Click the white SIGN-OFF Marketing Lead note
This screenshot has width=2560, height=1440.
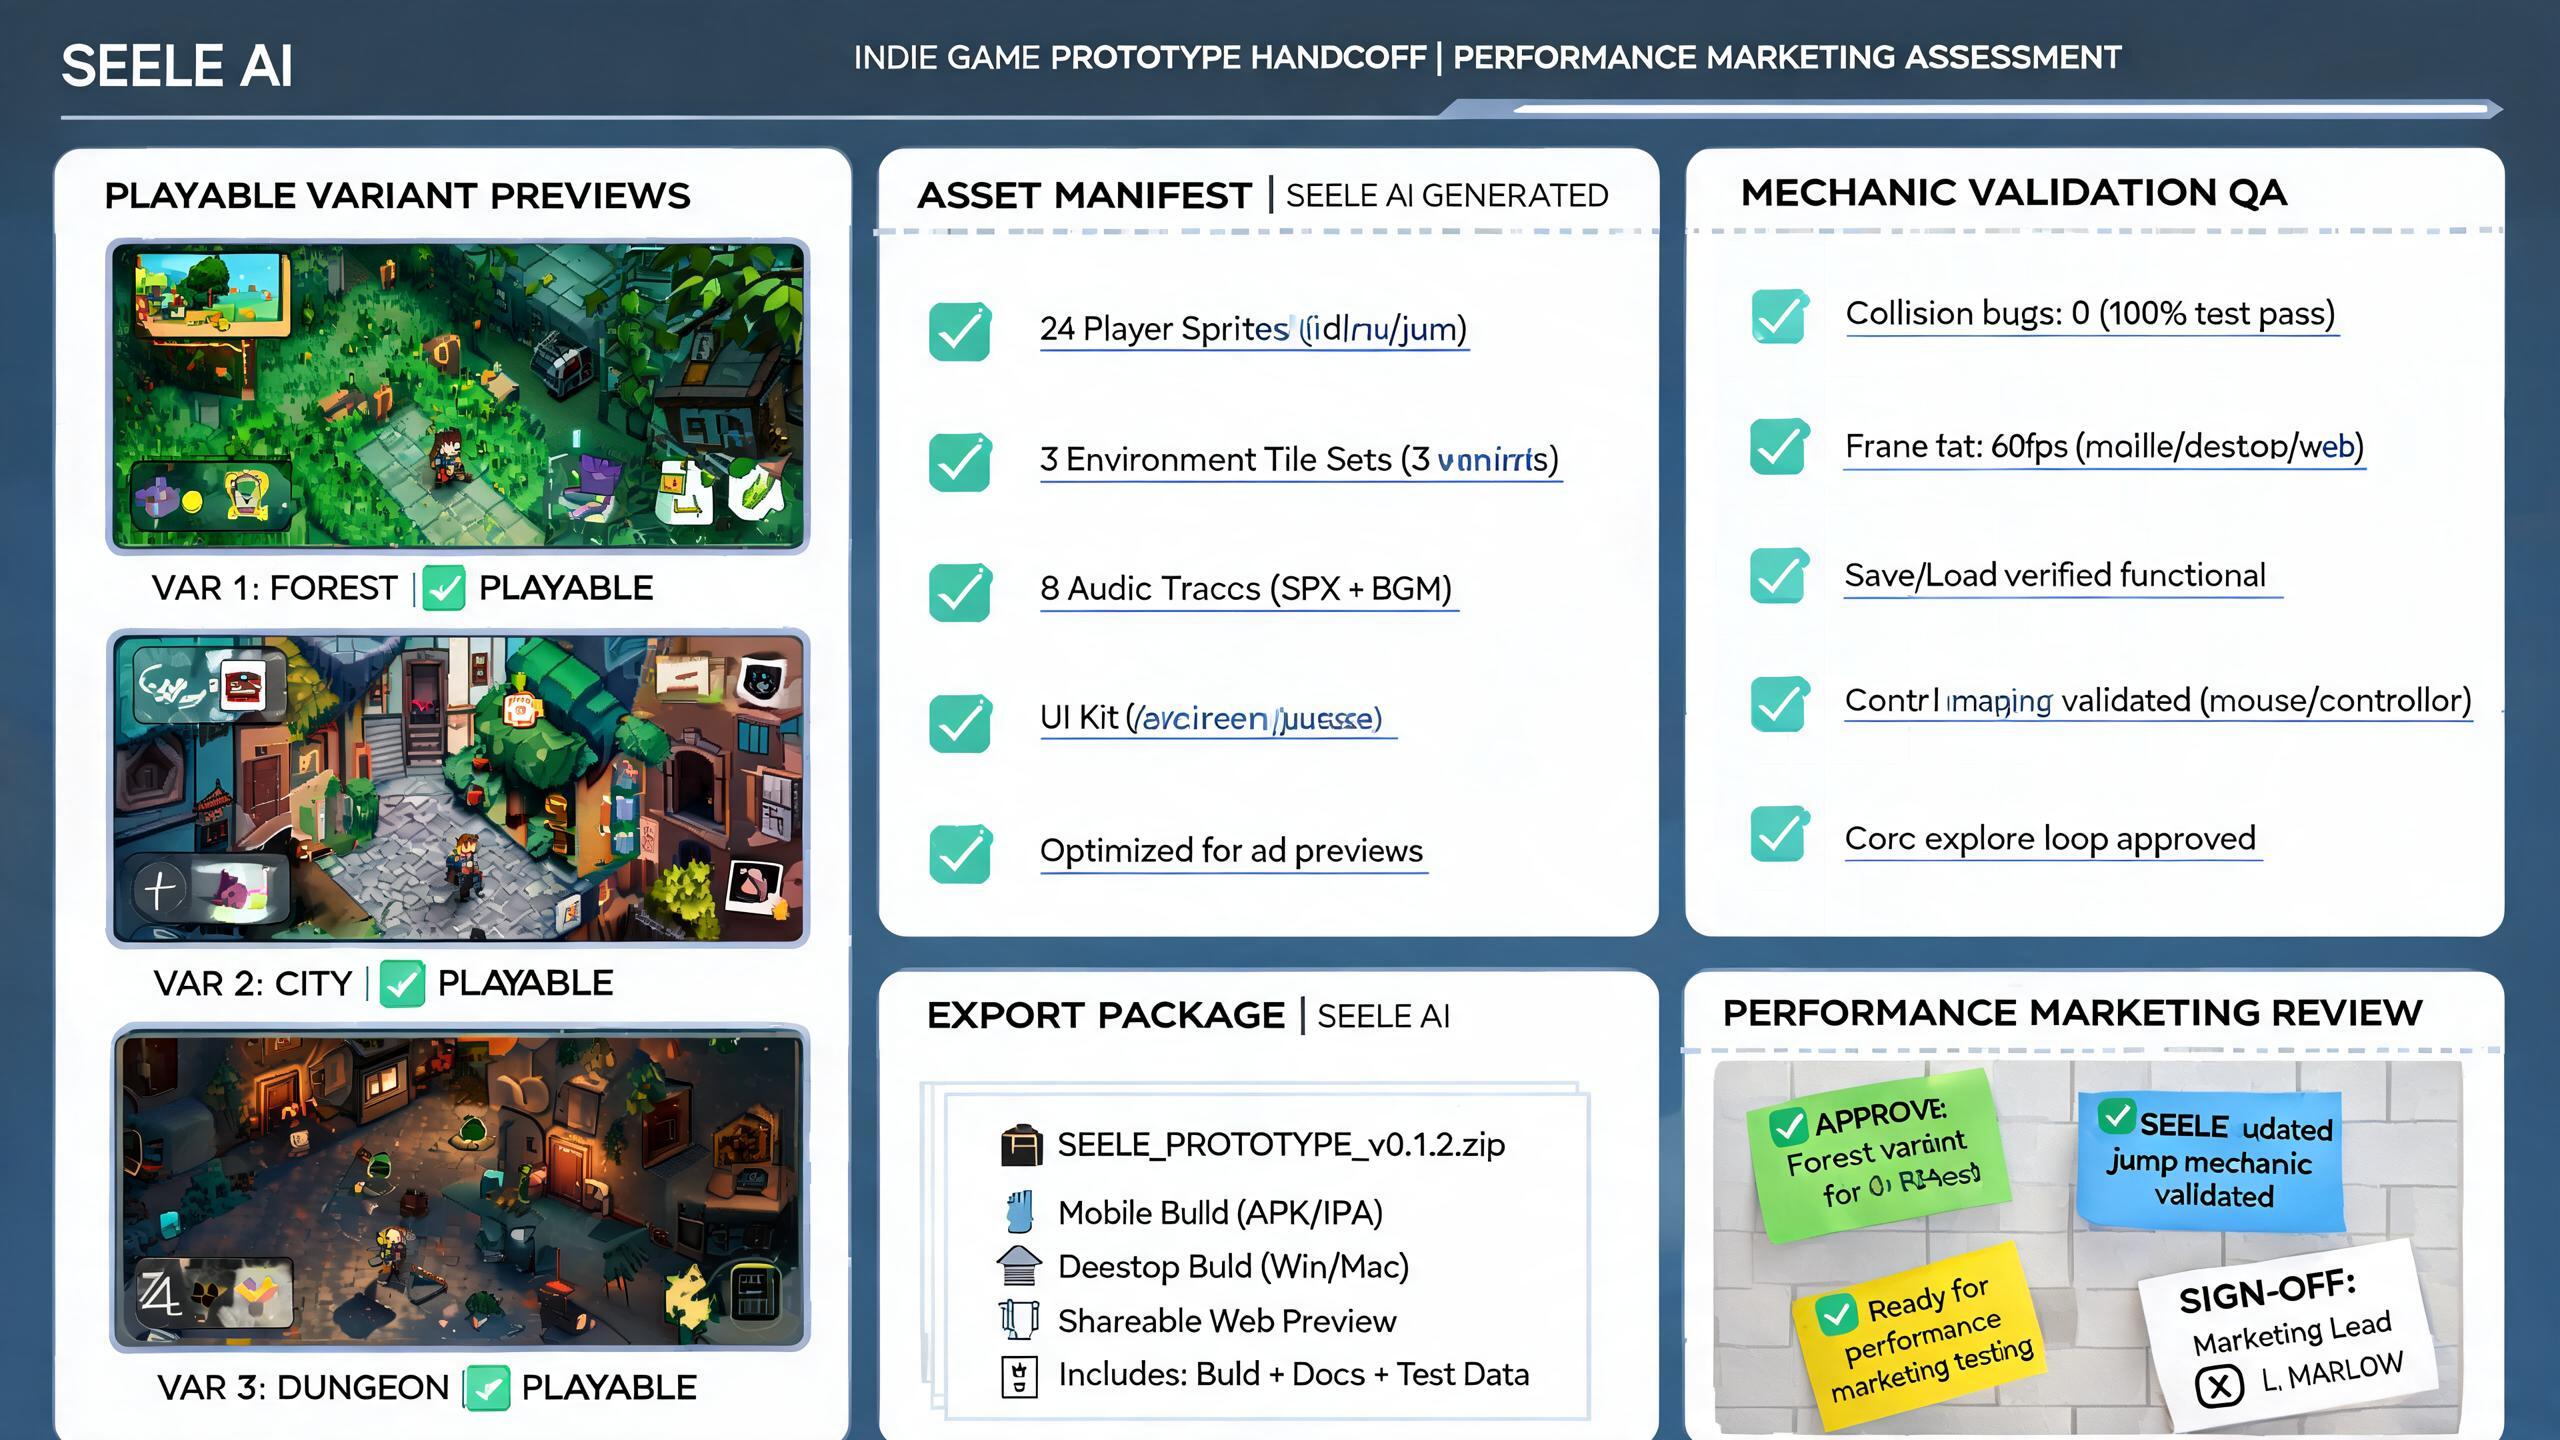tap(2290, 1335)
